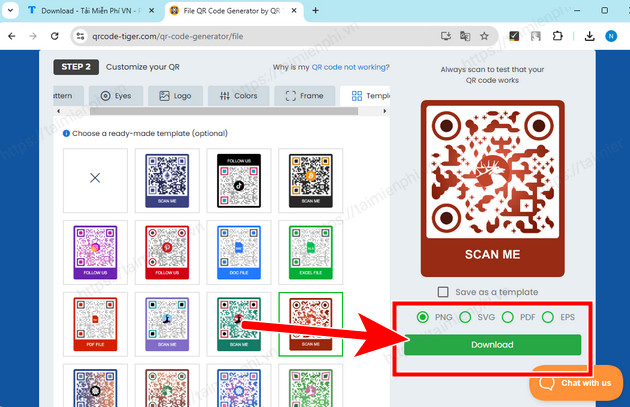Click the info icon beside Choose a ready-made template

66,133
